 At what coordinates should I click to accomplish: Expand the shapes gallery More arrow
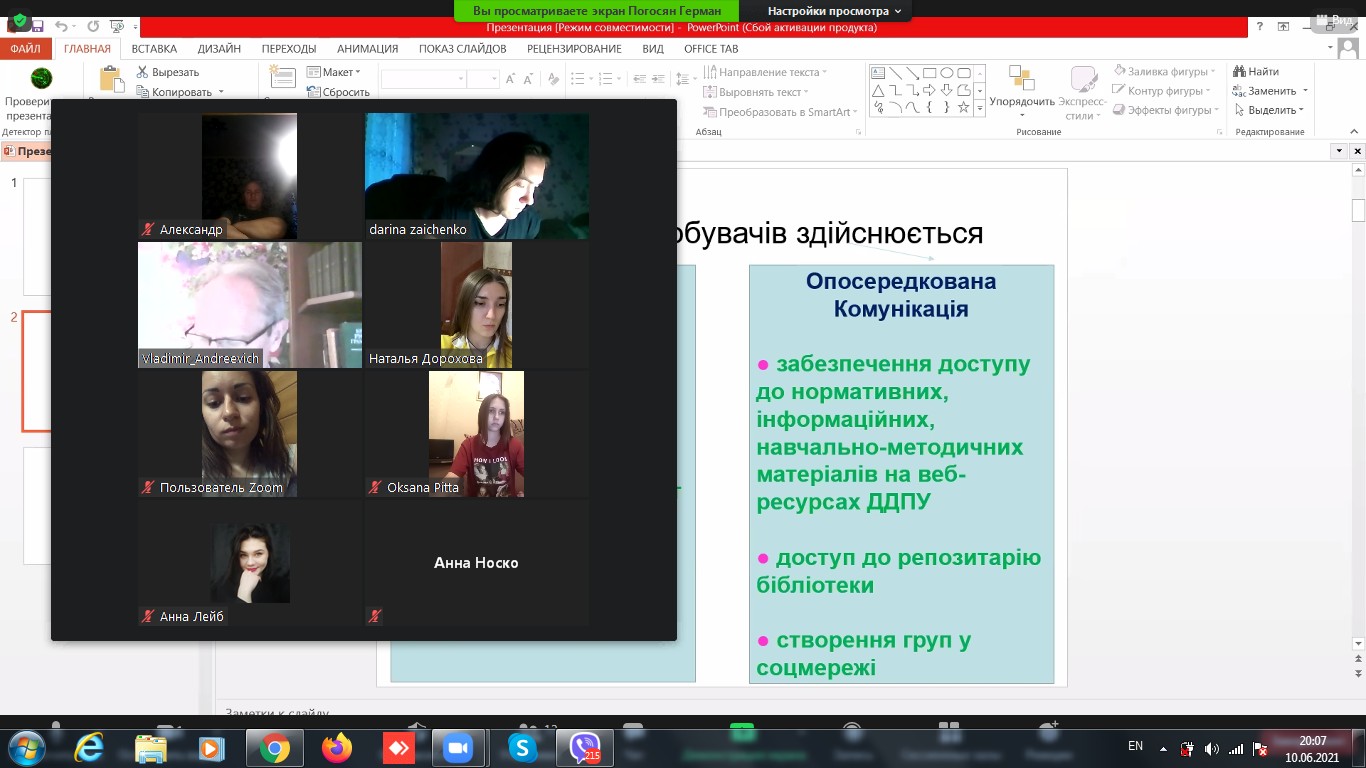tap(979, 108)
